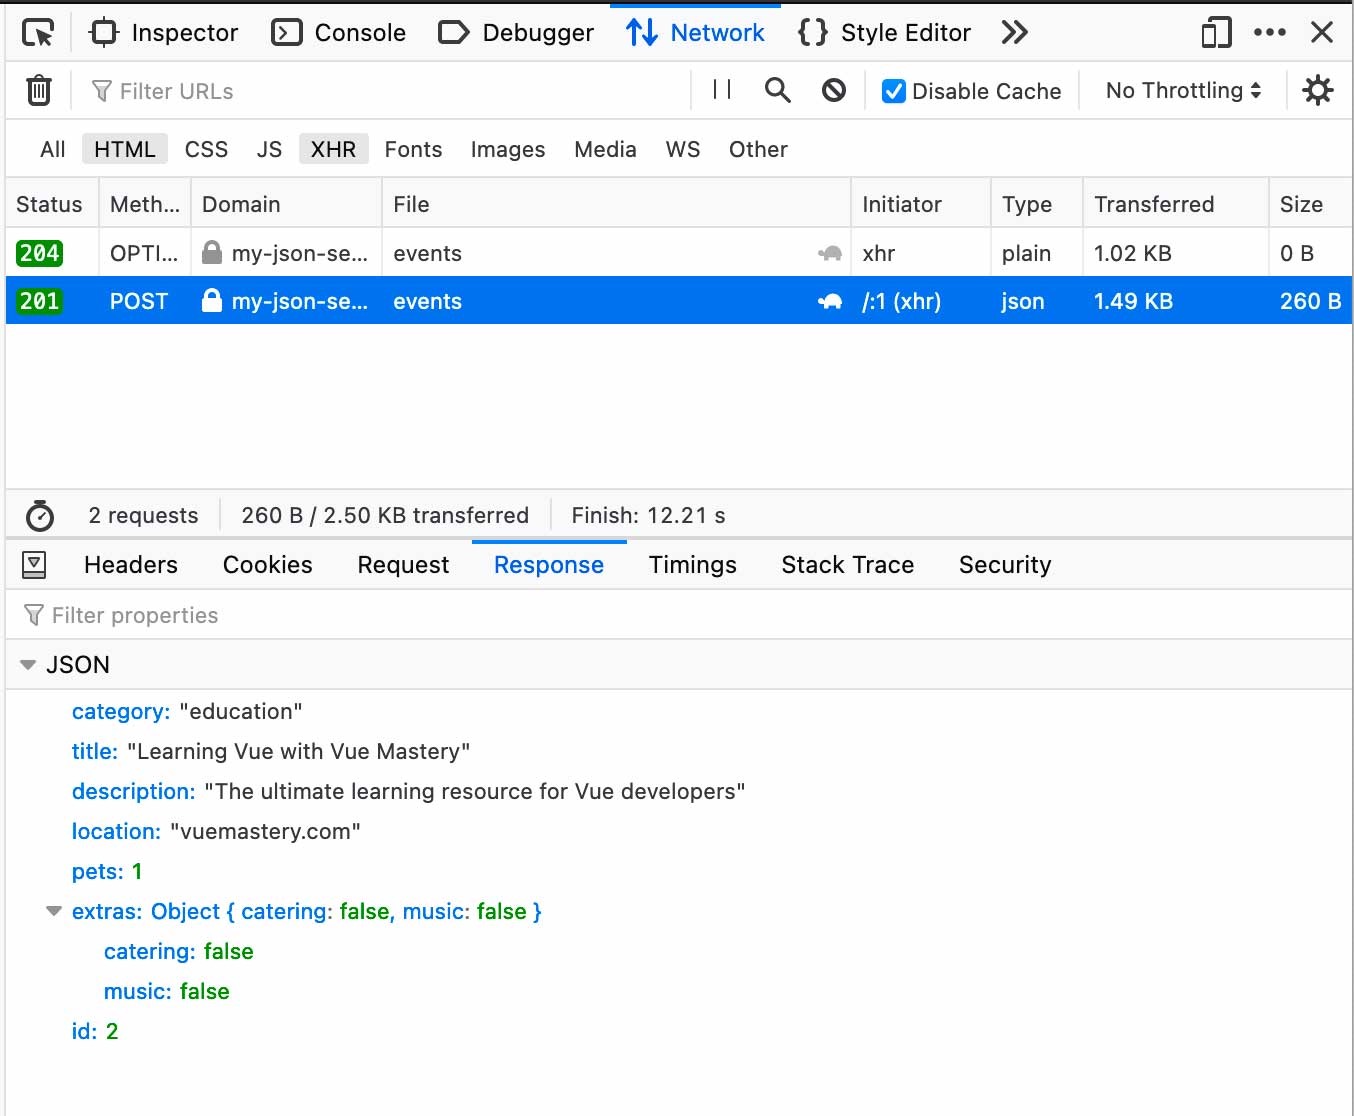Click lock icon on the 204 row
This screenshot has height=1116, width=1354.
tap(212, 253)
